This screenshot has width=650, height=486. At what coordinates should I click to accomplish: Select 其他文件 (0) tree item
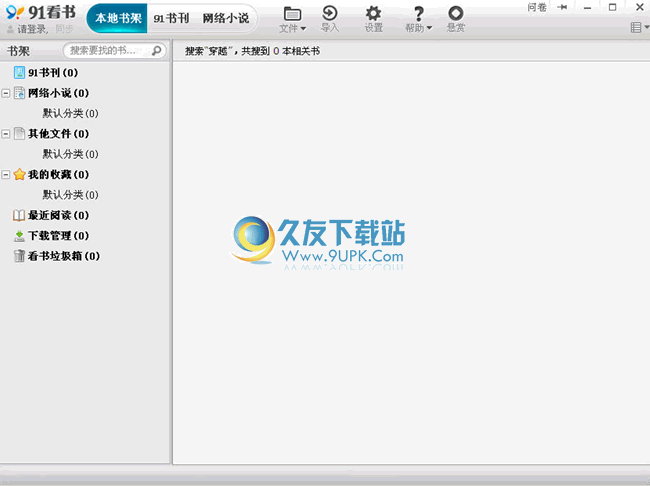tap(58, 134)
